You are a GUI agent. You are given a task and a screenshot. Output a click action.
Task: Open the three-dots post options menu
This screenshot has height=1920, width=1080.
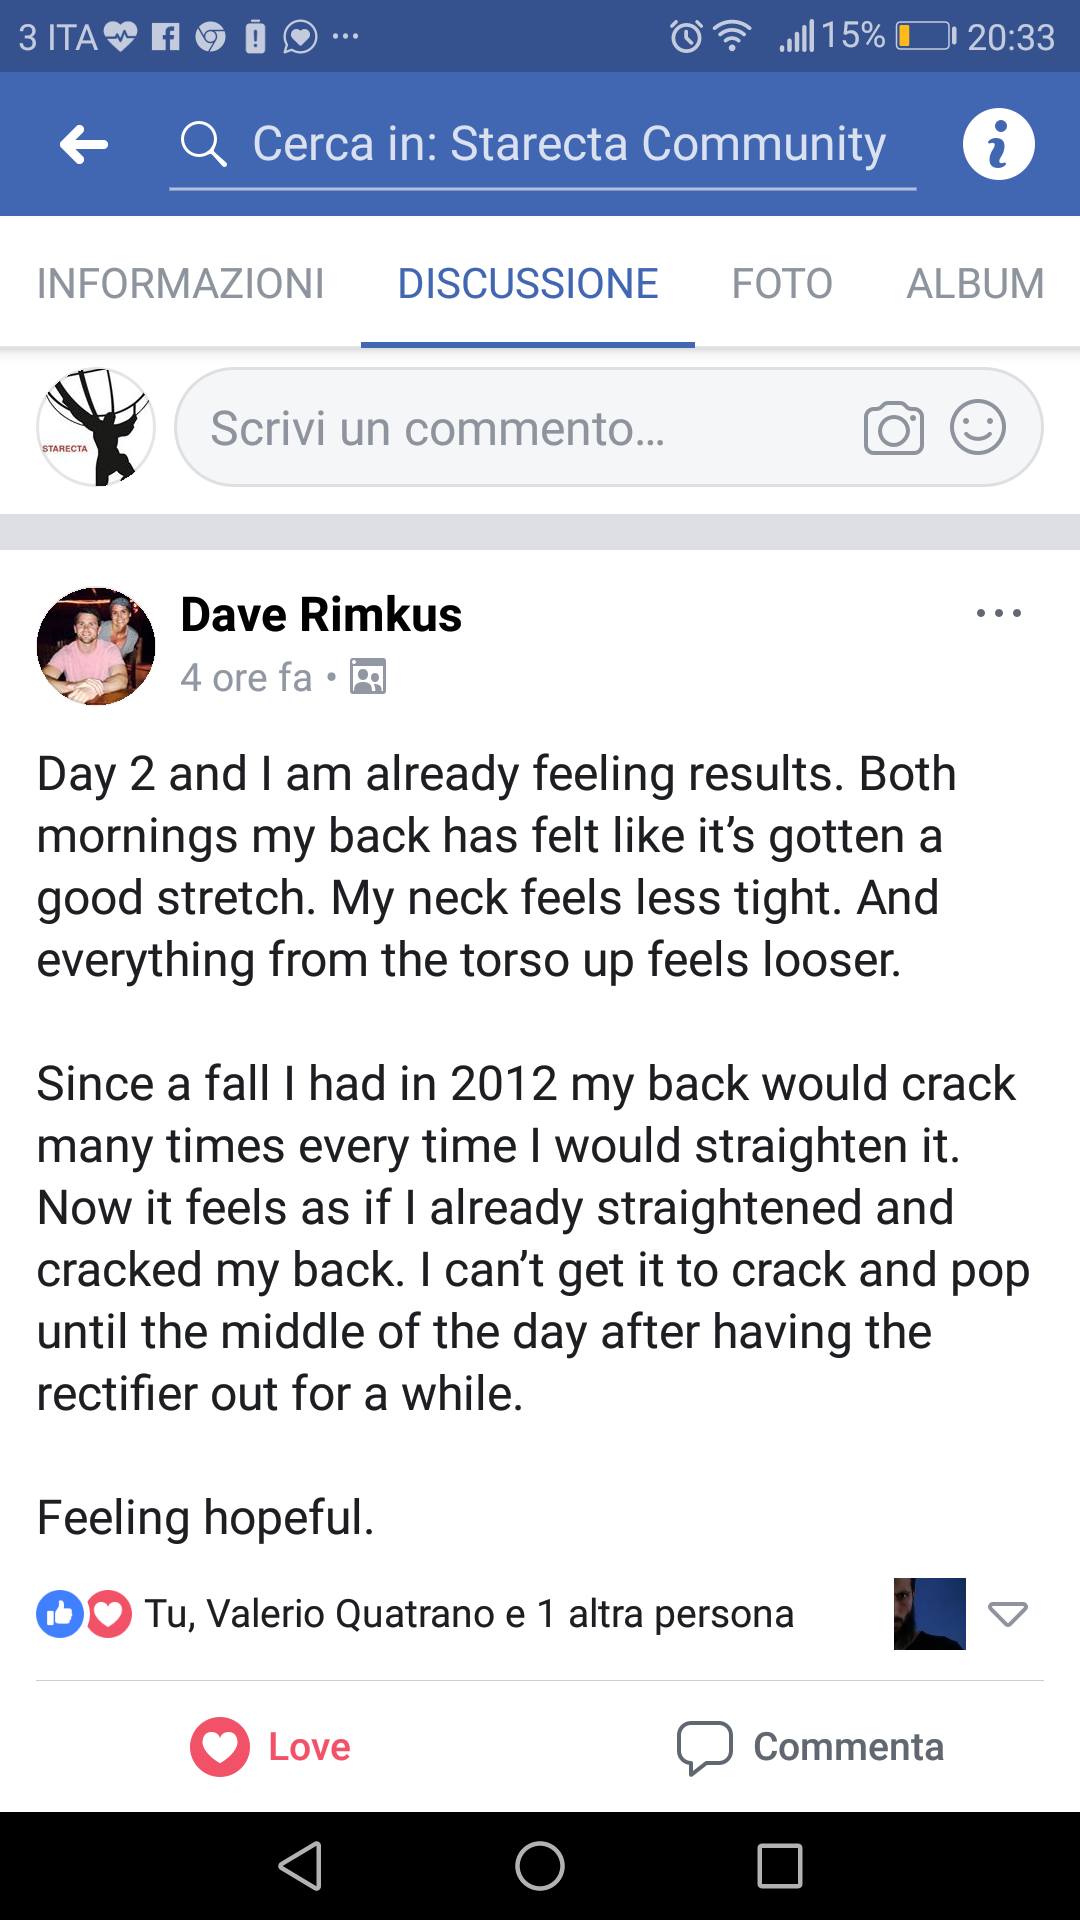click(998, 614)
